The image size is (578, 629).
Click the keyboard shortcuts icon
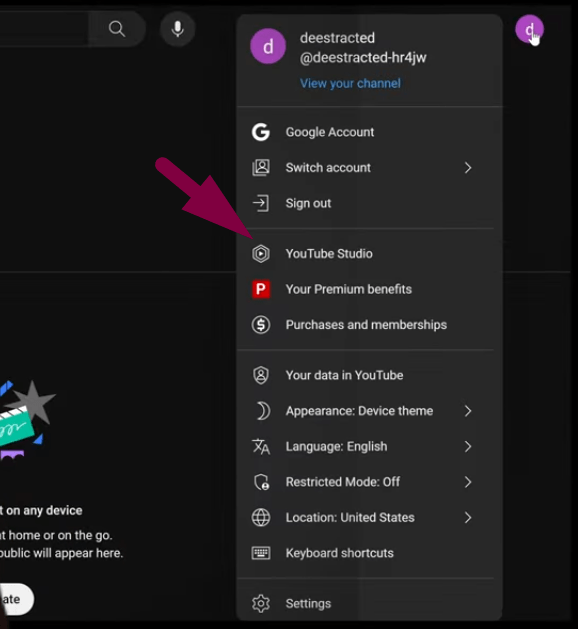click(261, 553)
